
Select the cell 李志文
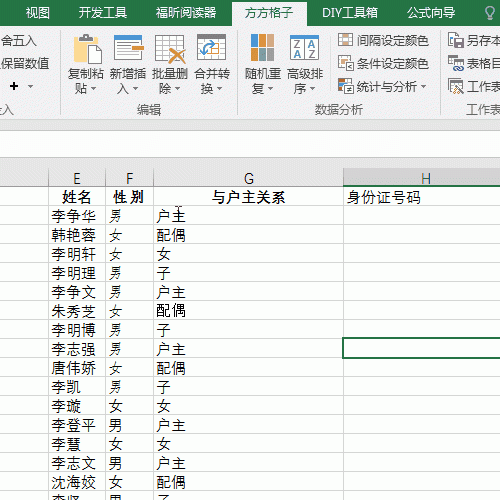point(77,463)
